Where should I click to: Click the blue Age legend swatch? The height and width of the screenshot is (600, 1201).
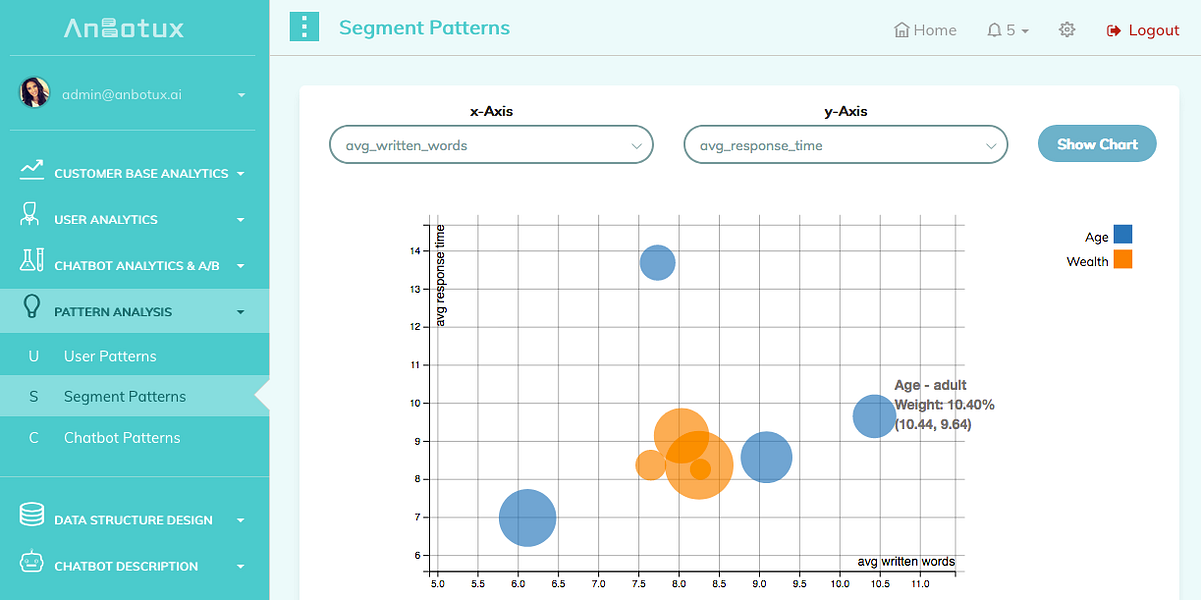[1122, 235]
